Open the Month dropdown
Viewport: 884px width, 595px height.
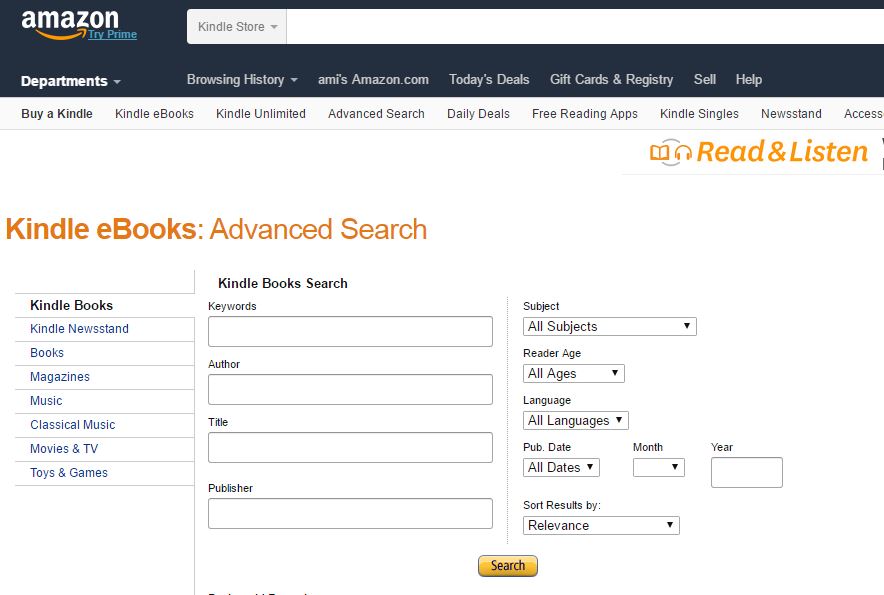pos(658,467)
